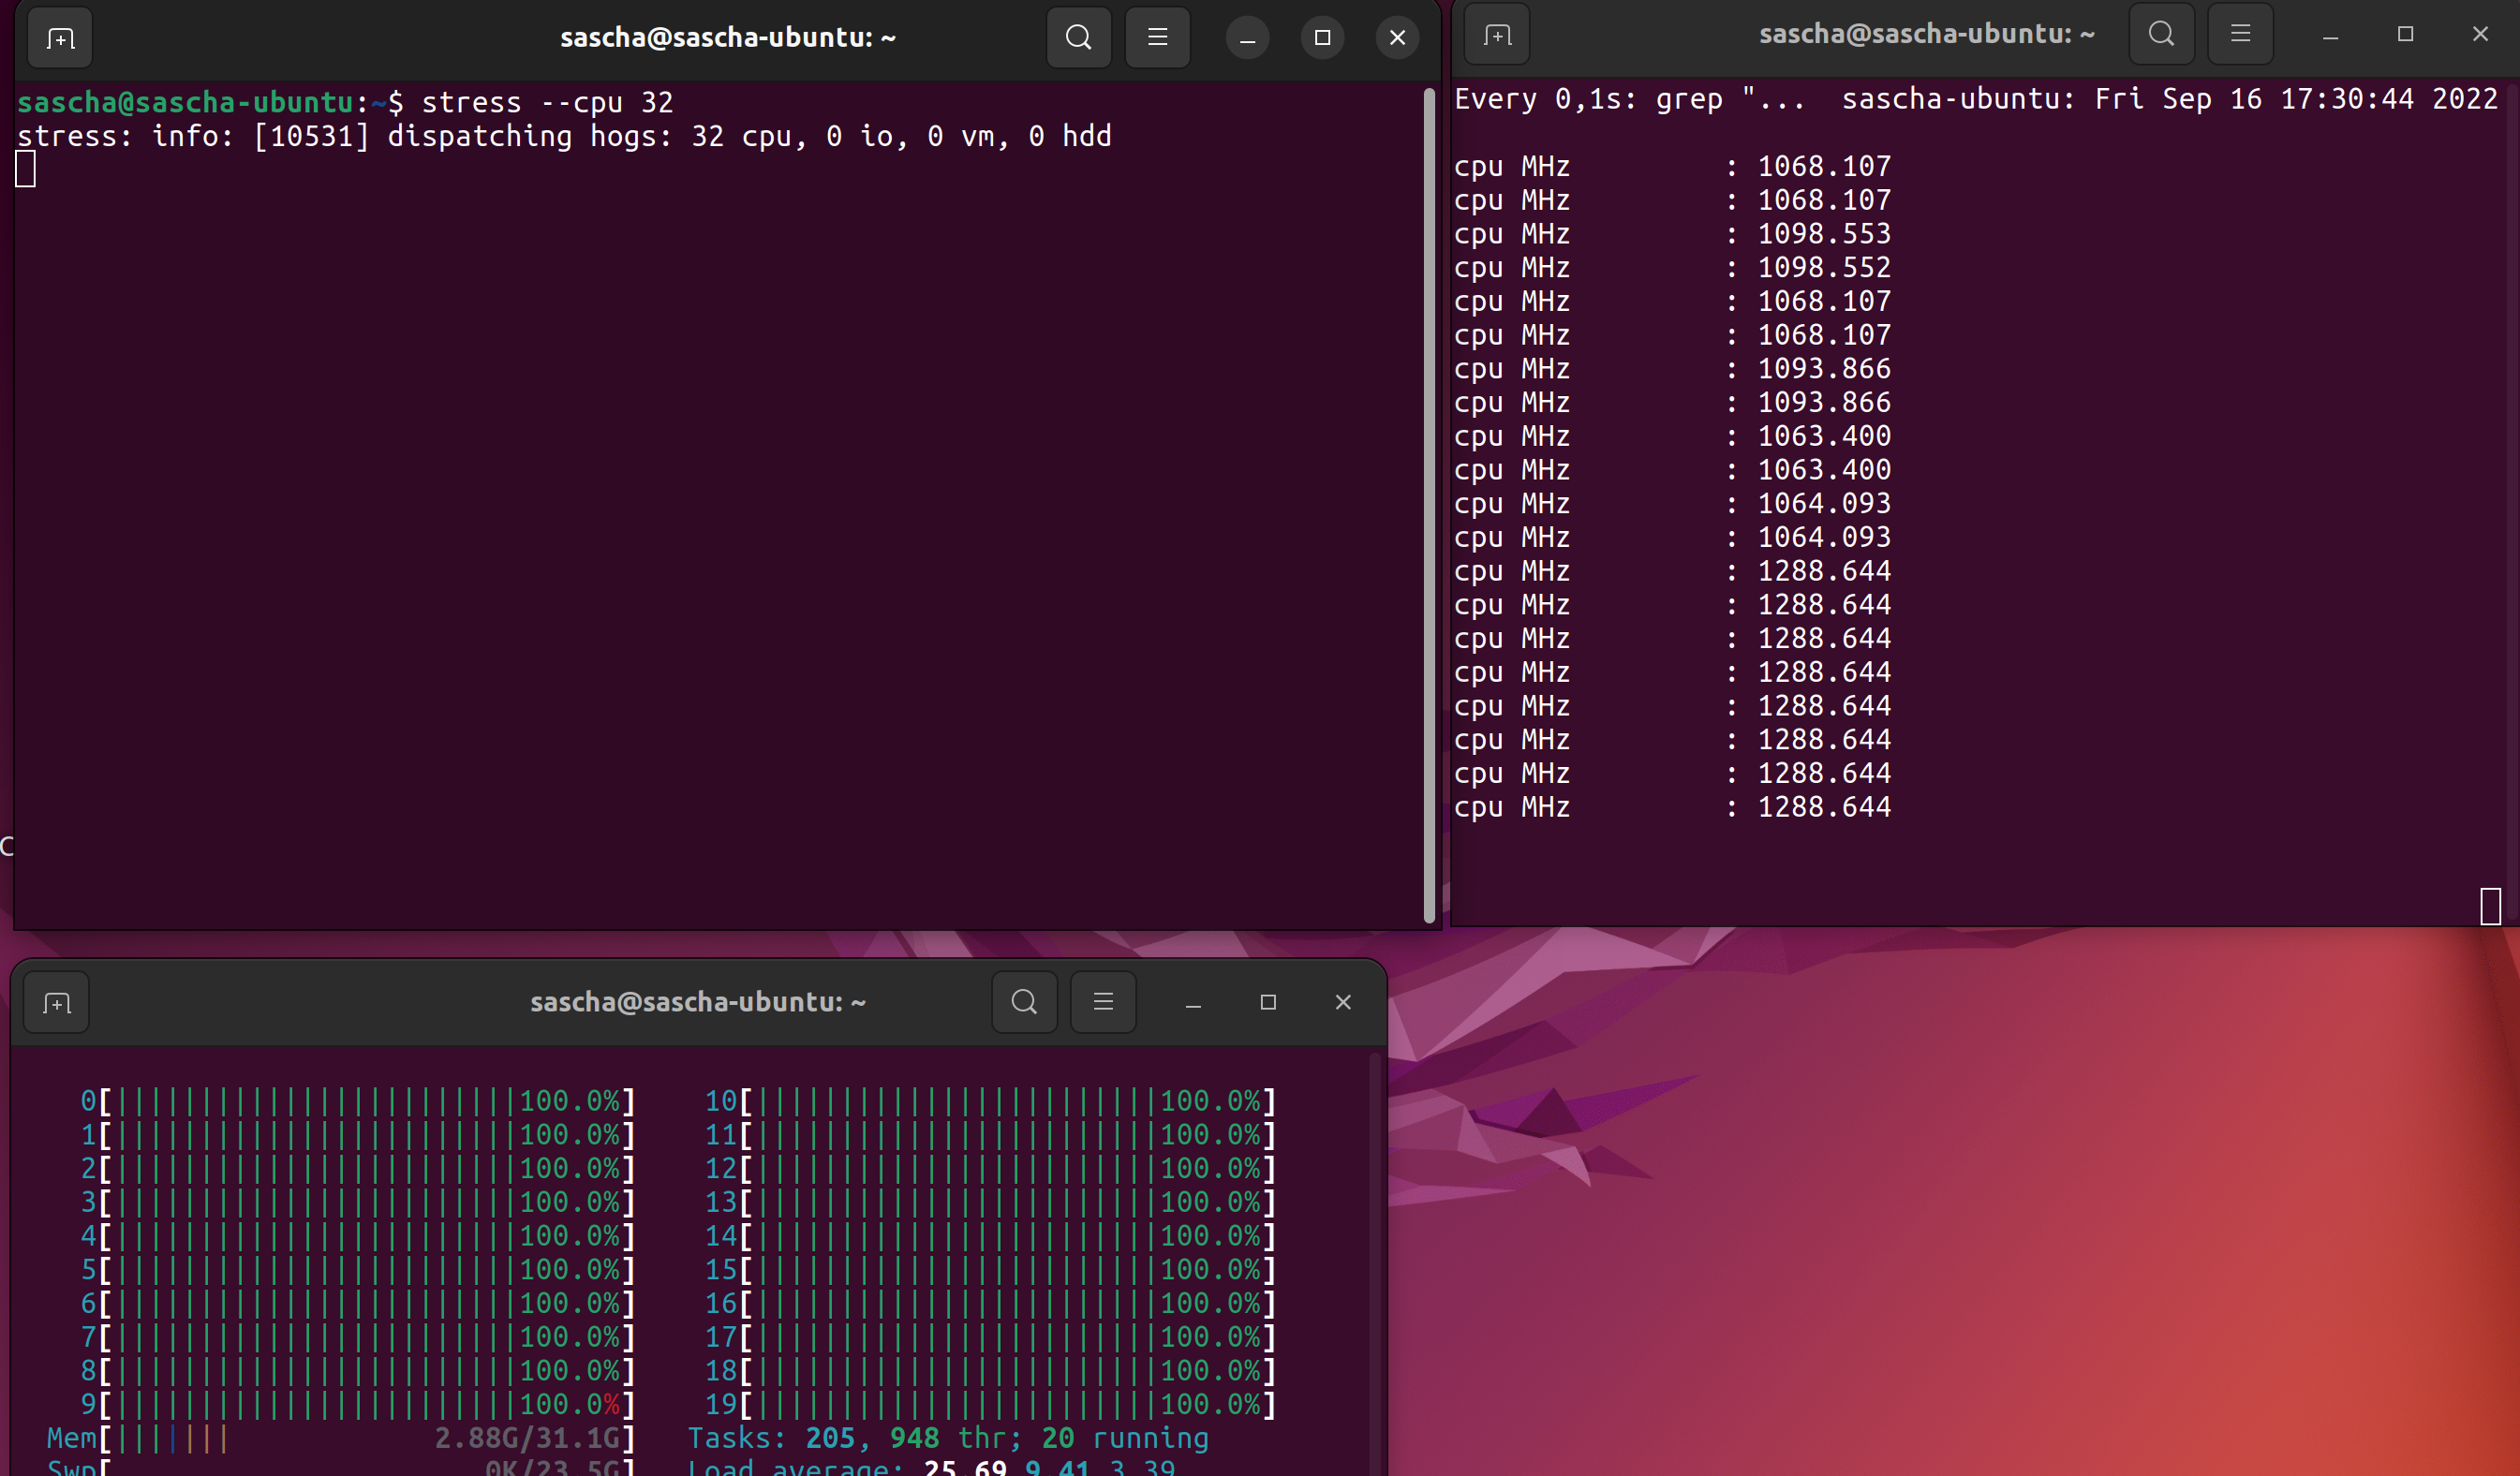Close the htop terminal window
This screenshot has width=2520, height=1476.
coord(1343,1002)
